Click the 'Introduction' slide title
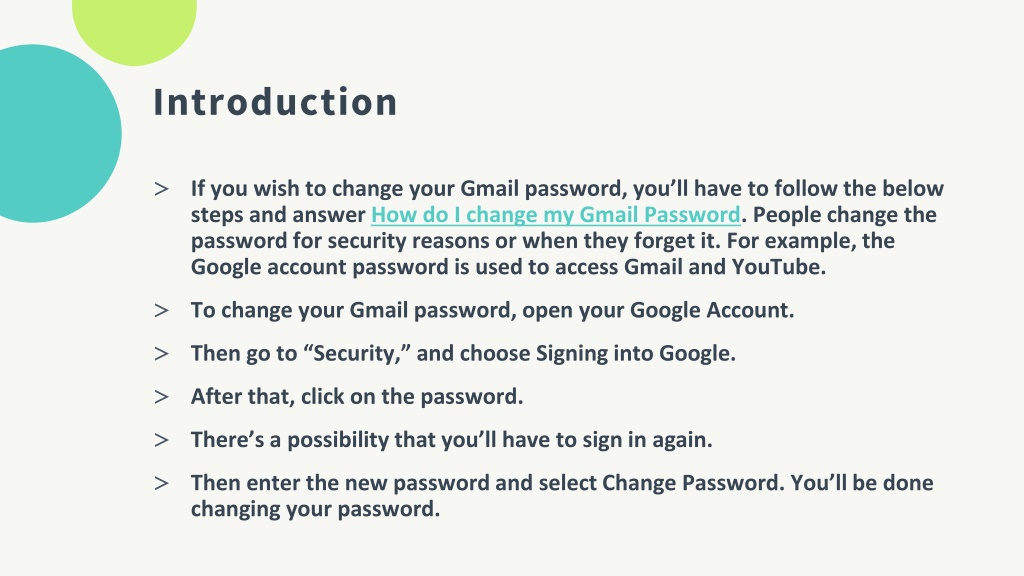1024x576 pixels. 275,102
